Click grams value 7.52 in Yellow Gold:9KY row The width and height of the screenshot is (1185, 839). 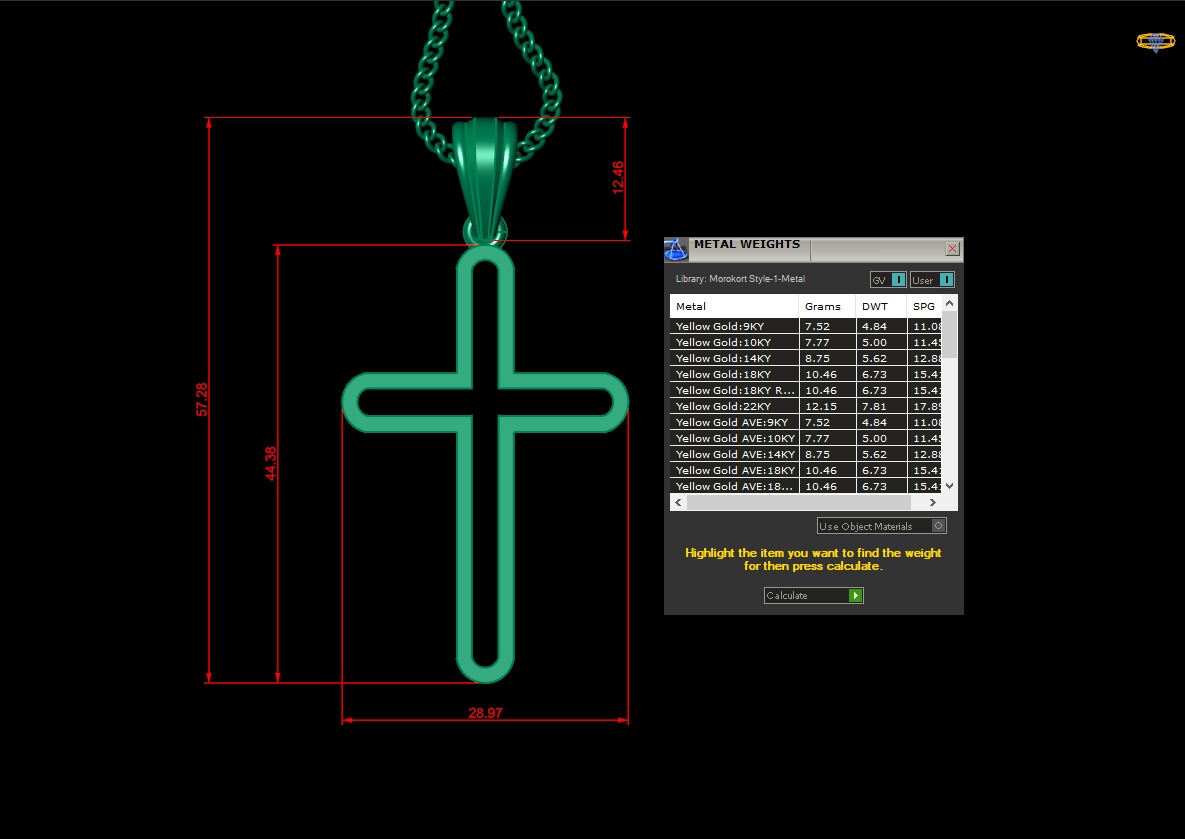817,327
